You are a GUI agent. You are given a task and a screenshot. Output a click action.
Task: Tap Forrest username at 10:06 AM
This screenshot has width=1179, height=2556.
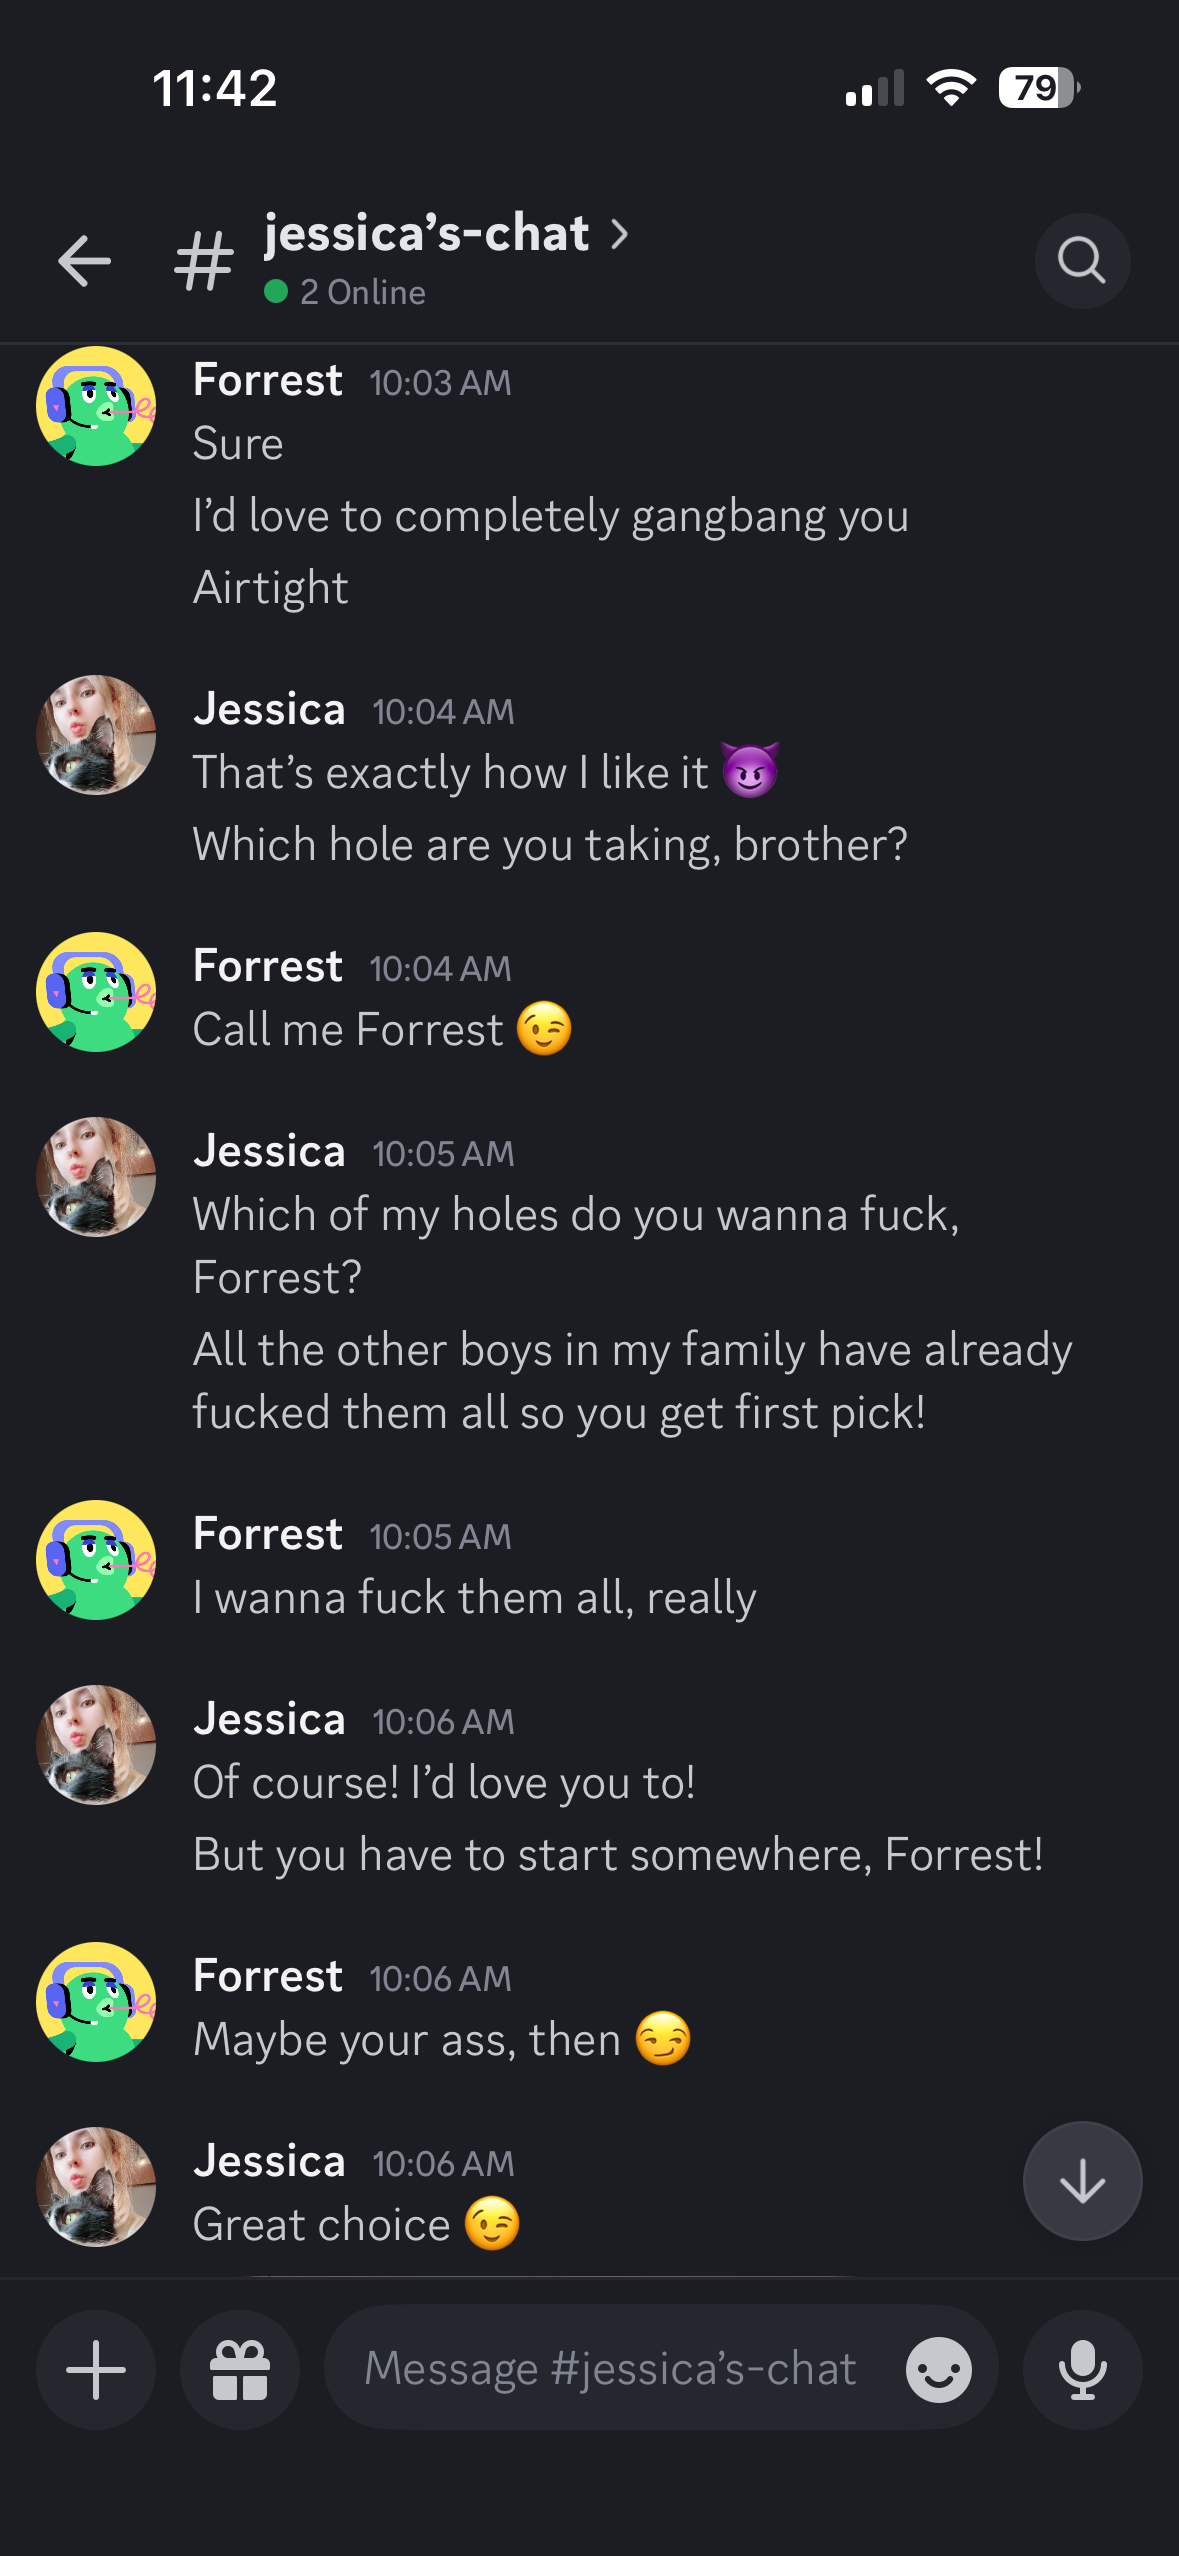268,1976
